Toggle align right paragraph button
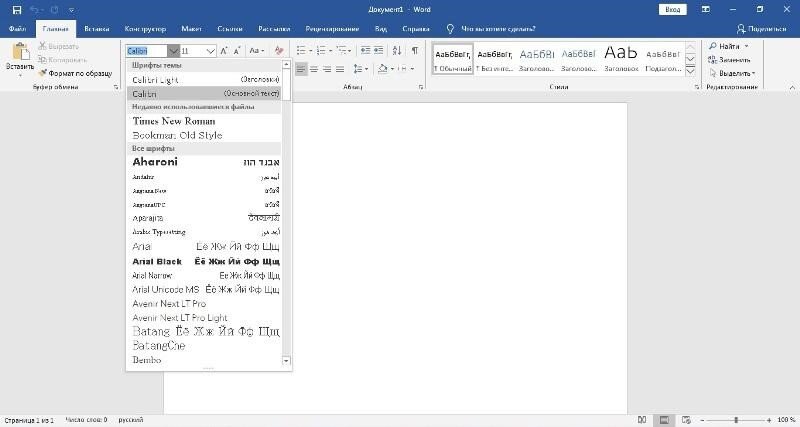800x427 pixels. tap(327, 69)
